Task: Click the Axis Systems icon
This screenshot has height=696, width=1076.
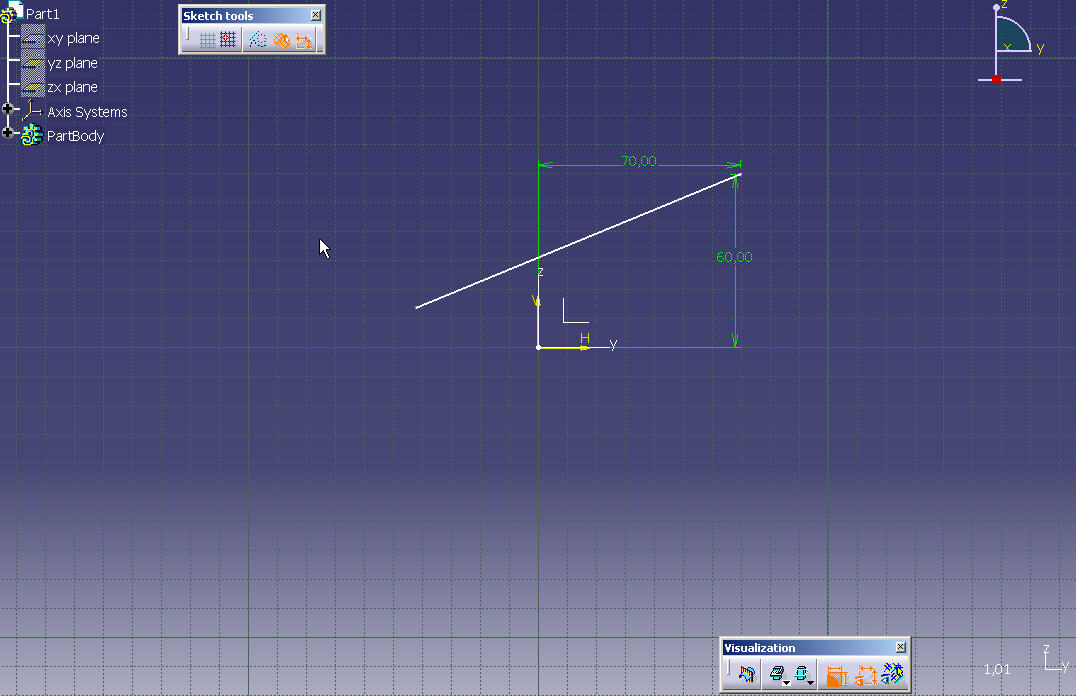Action: [x=32, y=111]
